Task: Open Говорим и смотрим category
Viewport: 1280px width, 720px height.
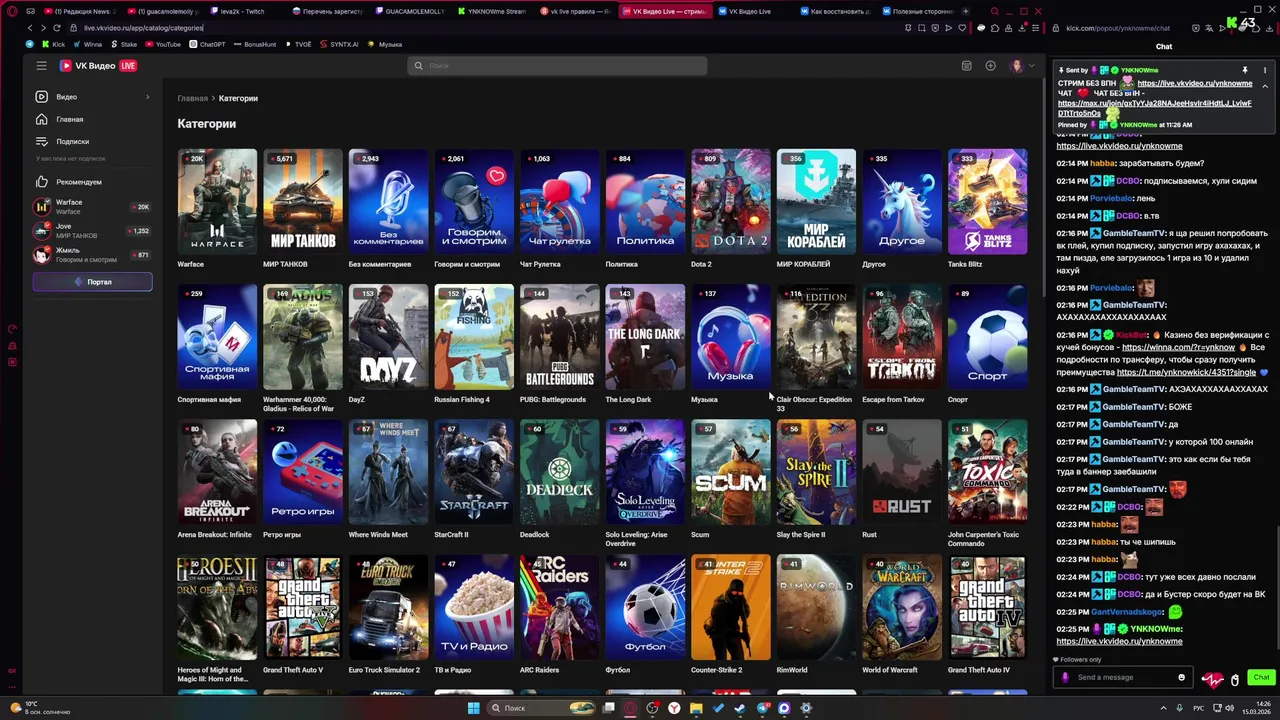Action: point(474,201)
